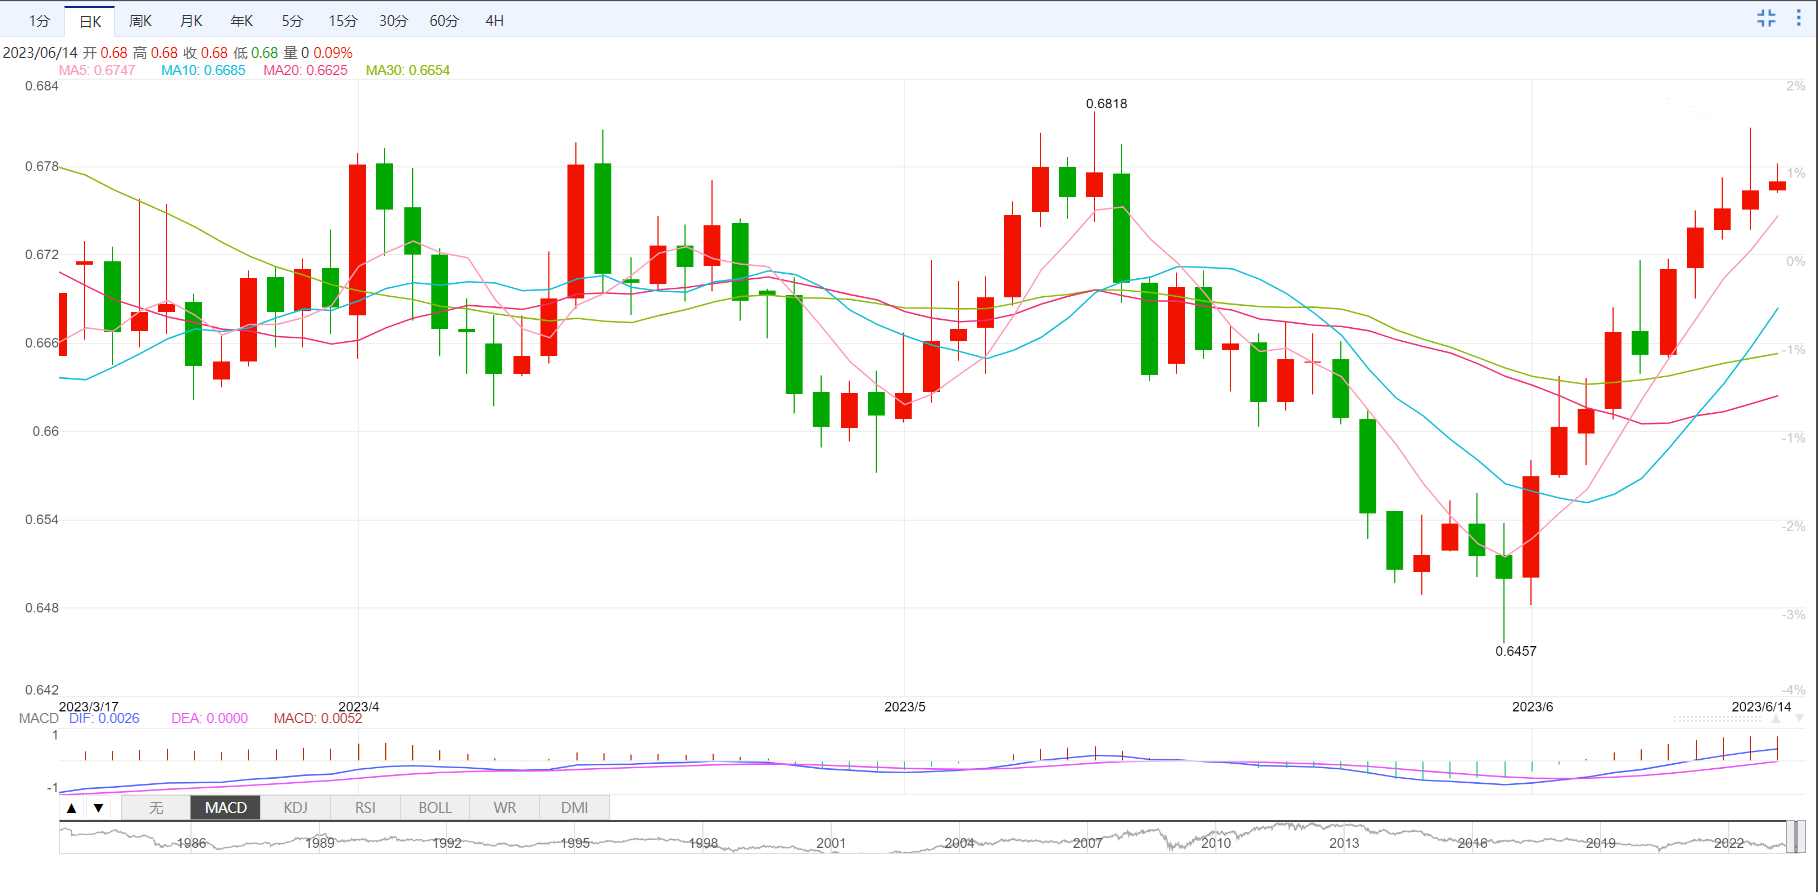1818x892 pixels.
Task: Switch to the 周K weekly chart
Action: point(140,21)
